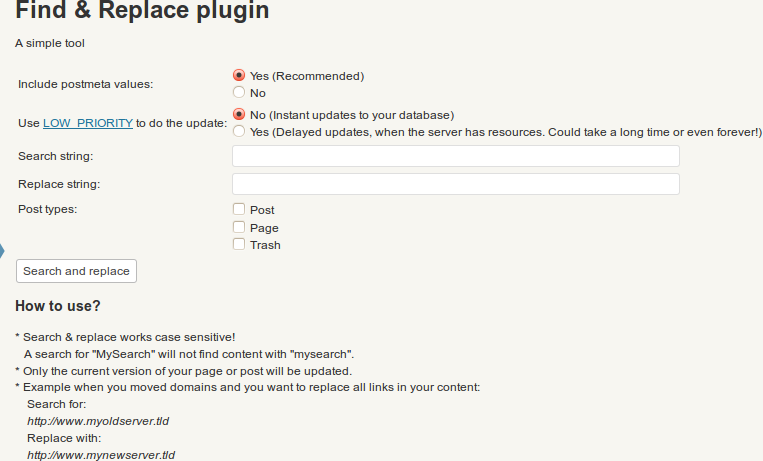Click the Page checkbox label text

264,228
